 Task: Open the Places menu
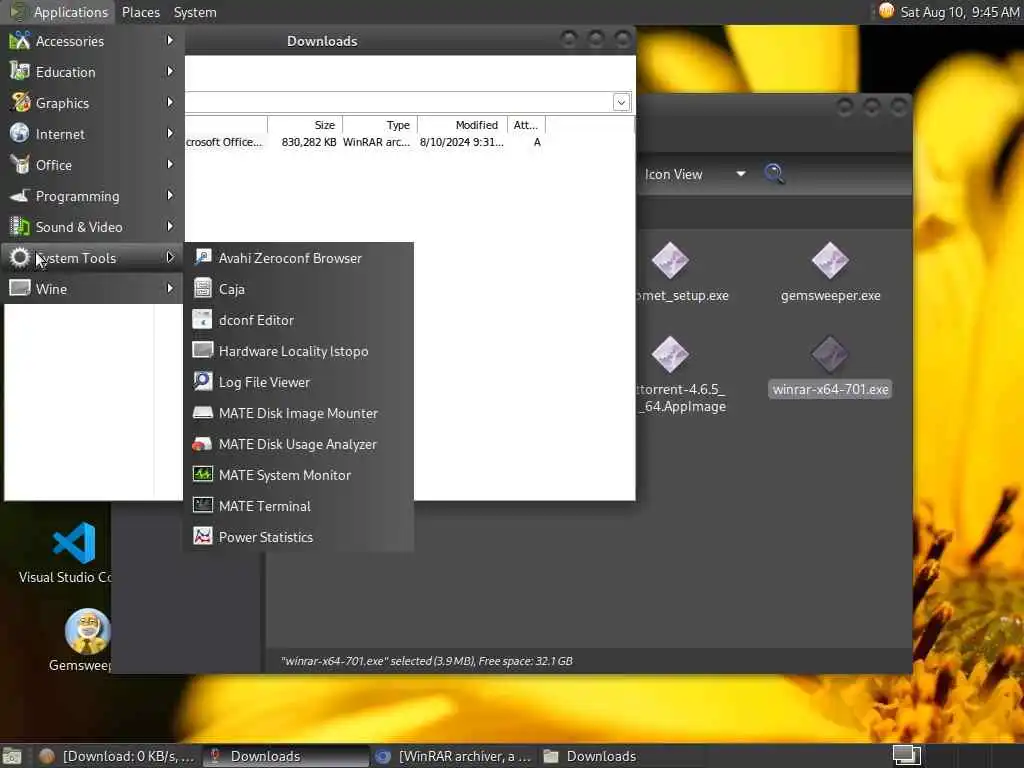click(x=141, y=12)
